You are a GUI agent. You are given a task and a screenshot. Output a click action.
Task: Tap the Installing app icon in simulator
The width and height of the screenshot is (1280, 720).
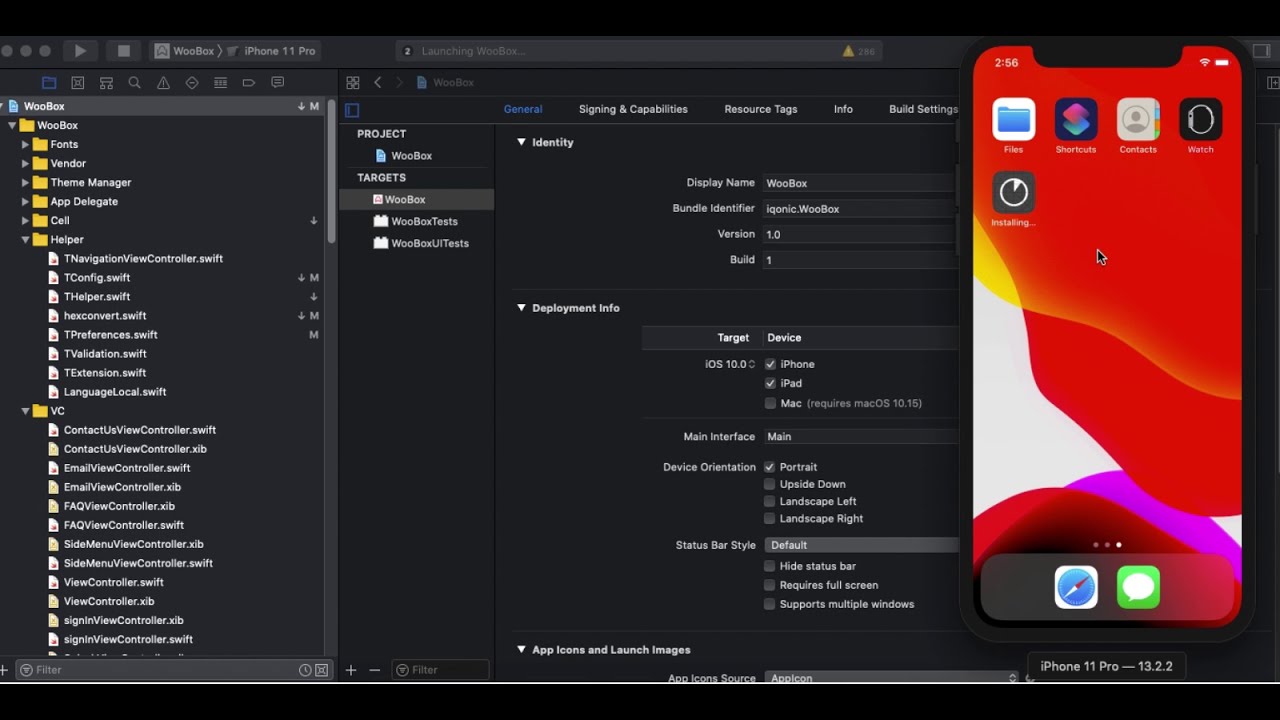pyautogui.click(x=1013, y=192)
